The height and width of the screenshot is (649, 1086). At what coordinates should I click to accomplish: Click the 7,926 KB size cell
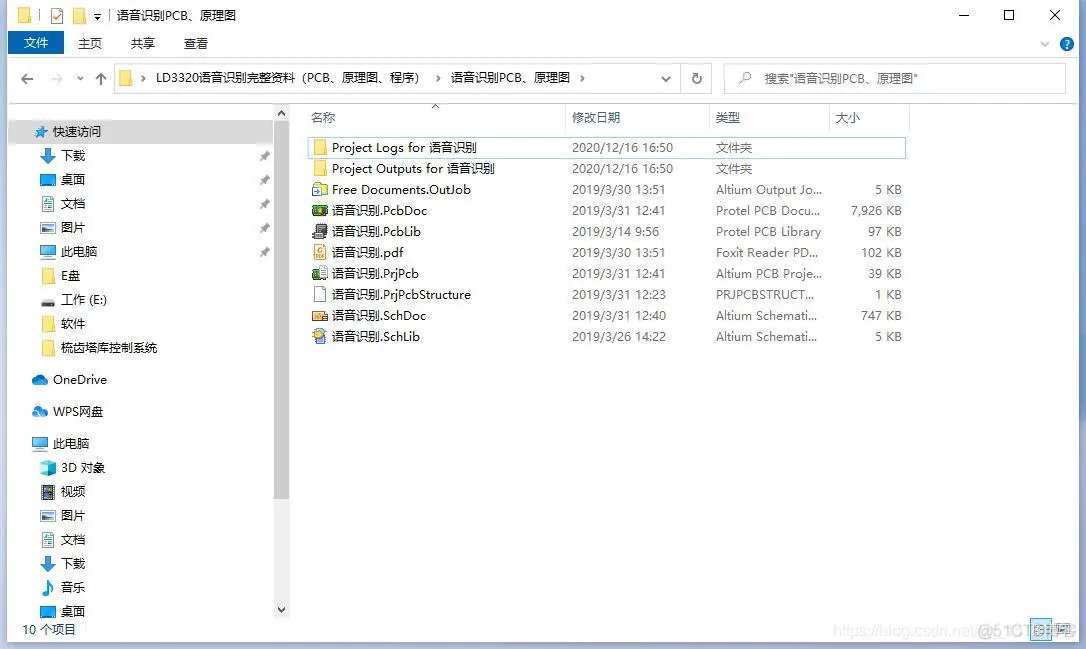coord(875,211)
